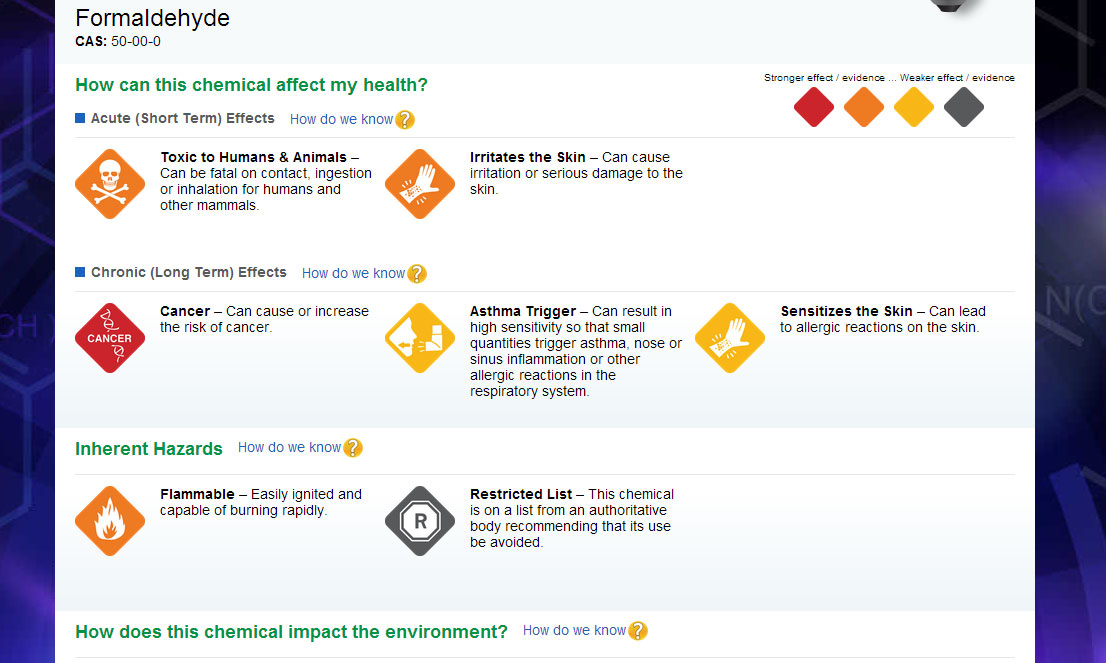Select the orange Flammable flame icon

[x=110, y=521]
